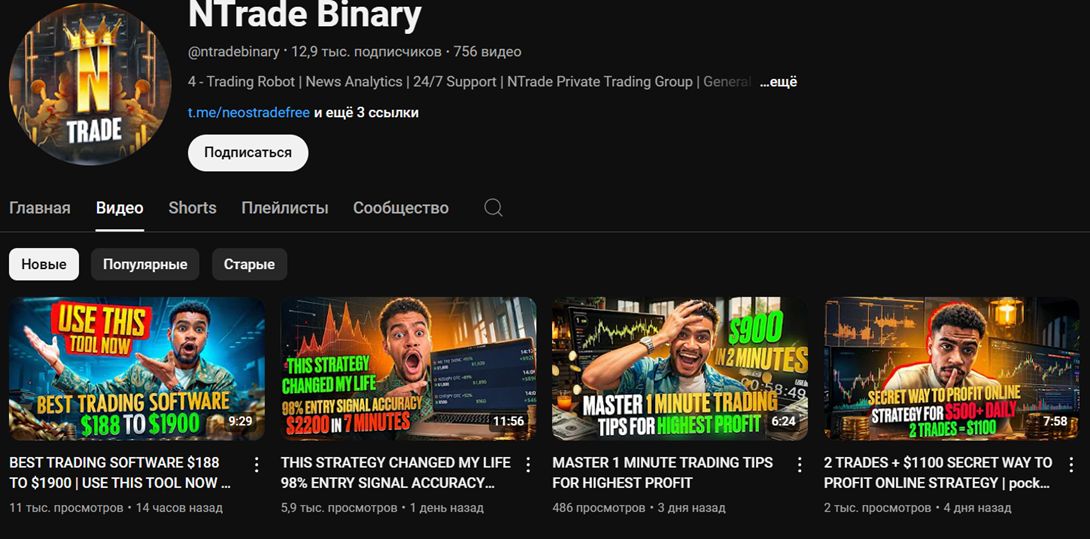Click the 11:56 duration badge

point(508,421)
